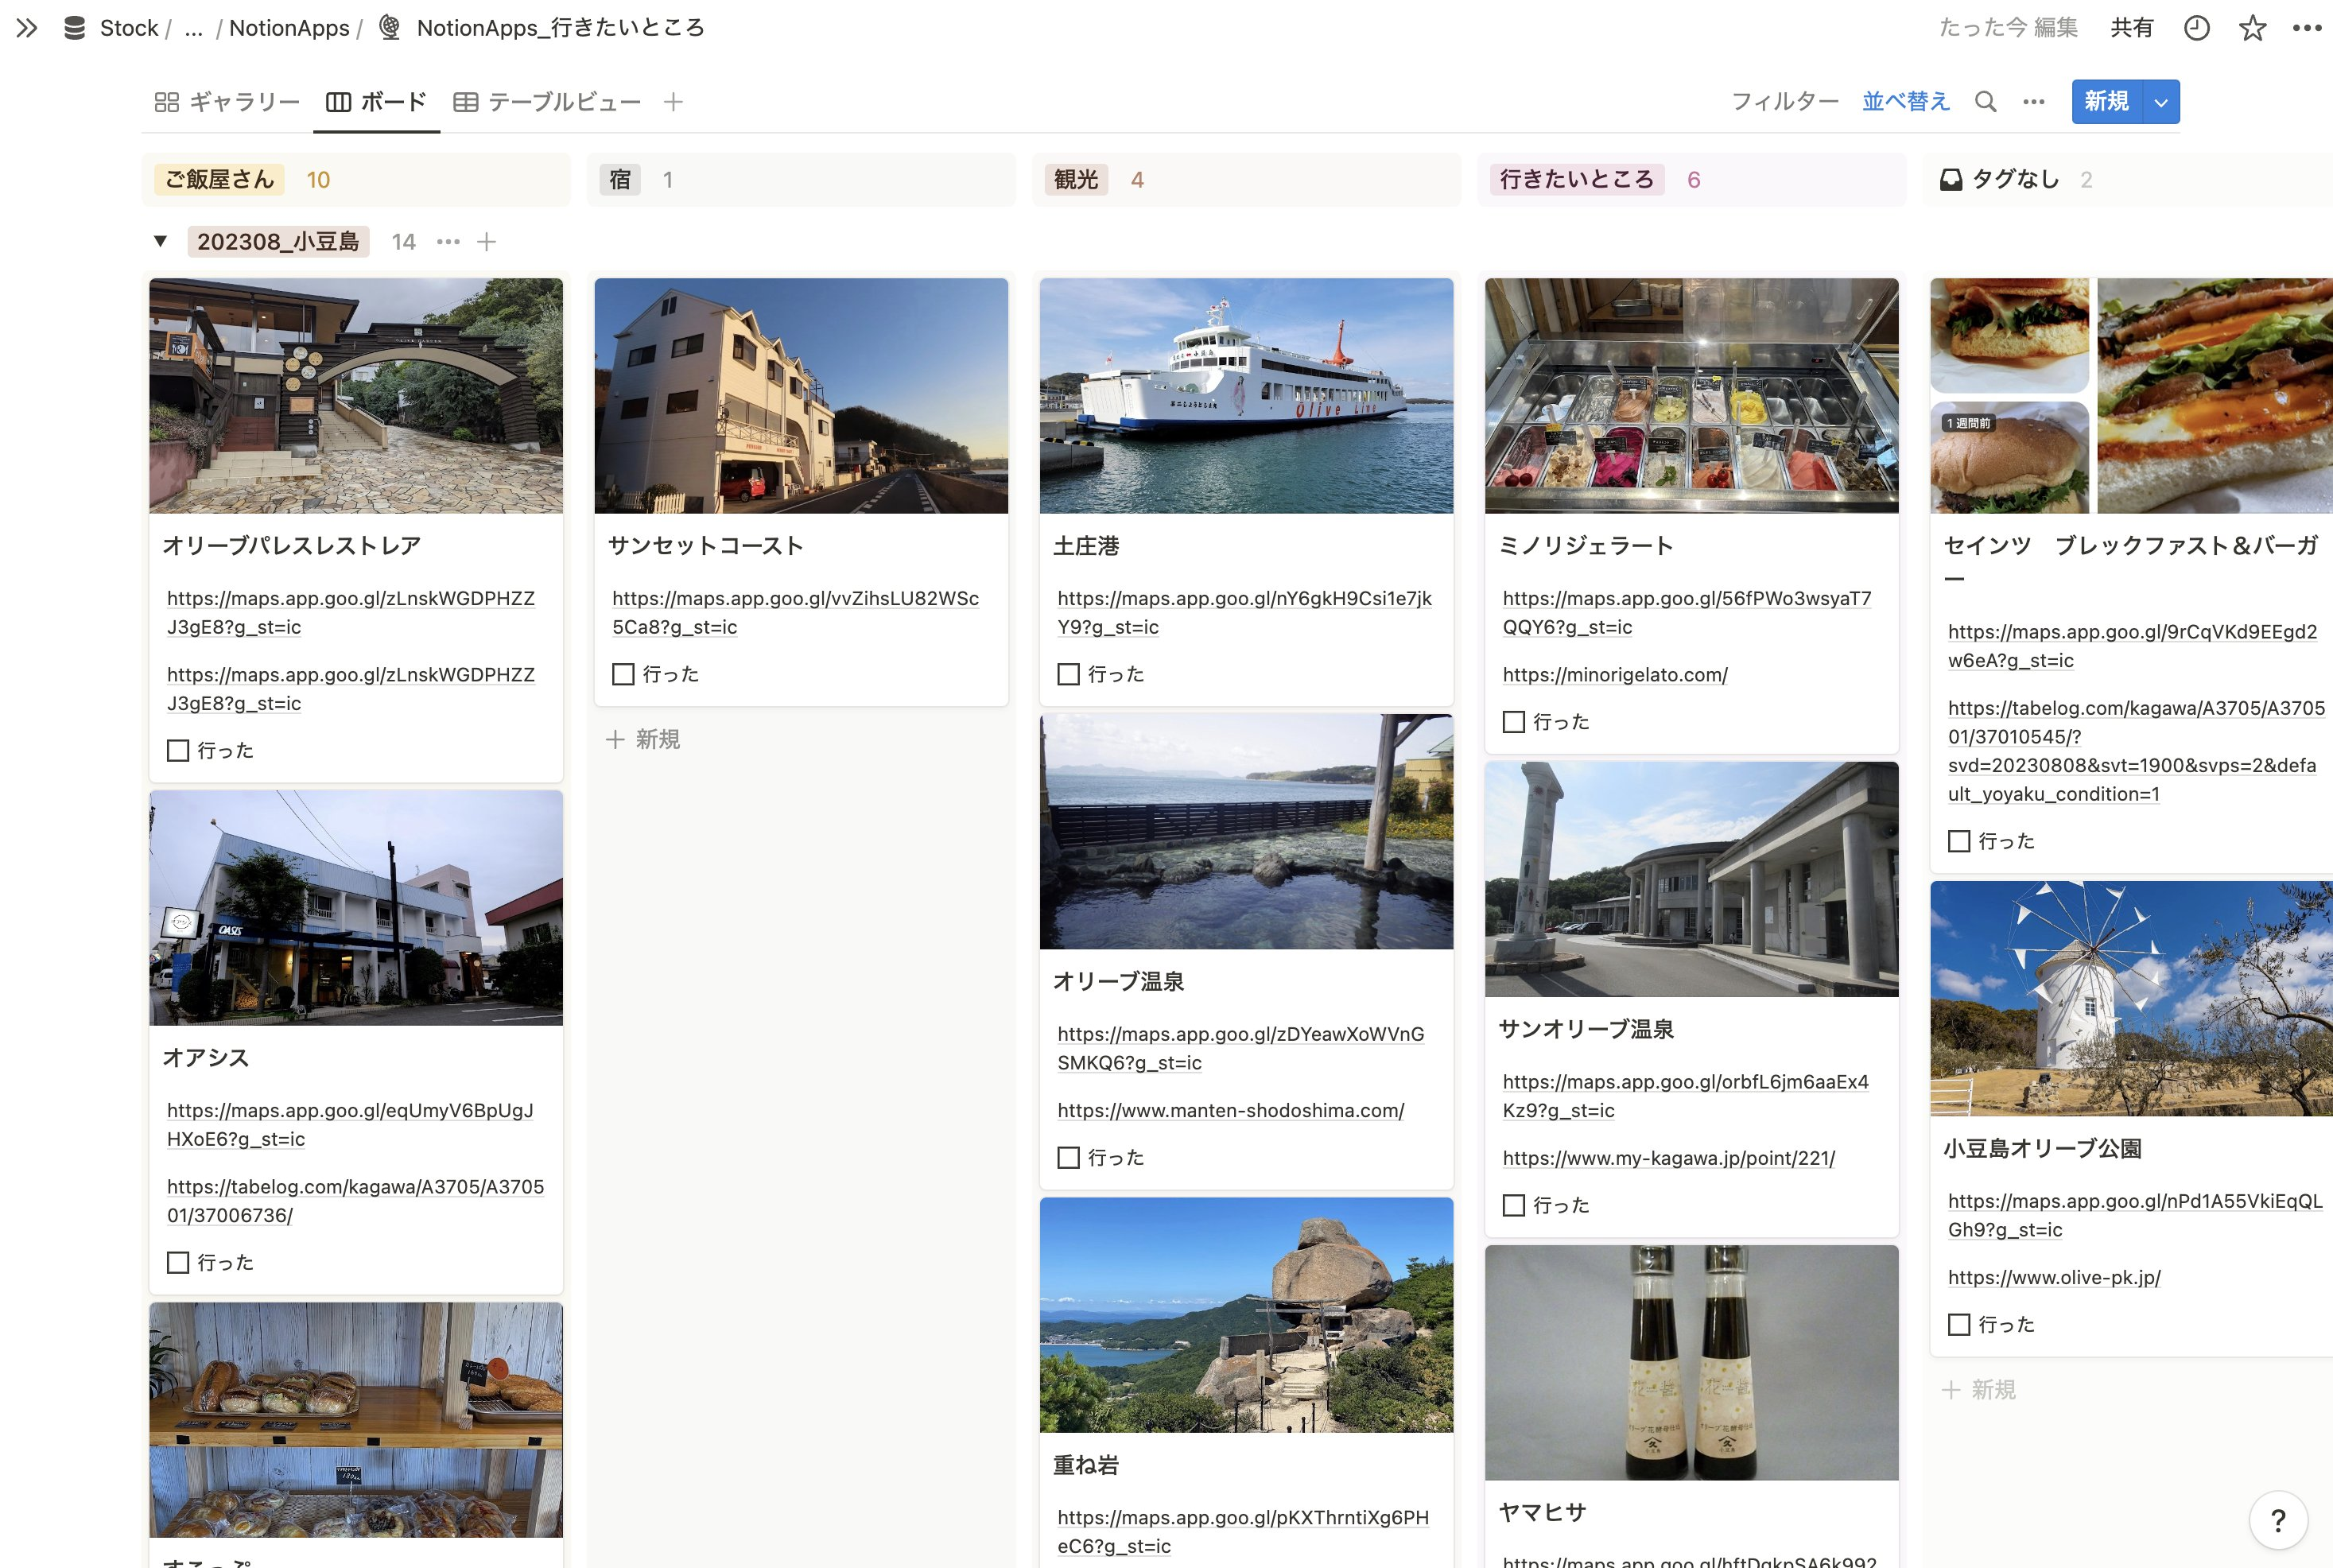Select the ボード view tab
2333x1568 pixels.
click(x=377, y=102)
